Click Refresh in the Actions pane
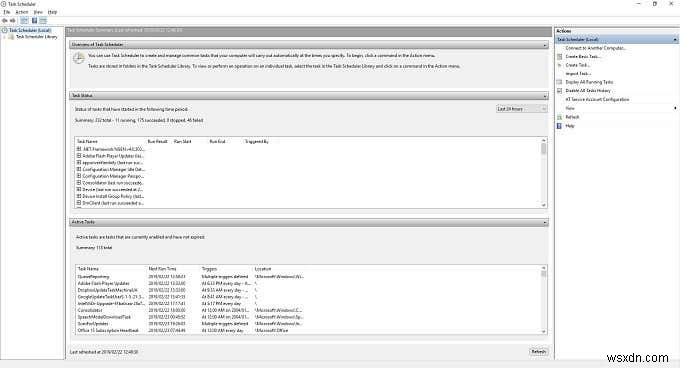This screenshot has width=680, height=368. pos(572,117)
